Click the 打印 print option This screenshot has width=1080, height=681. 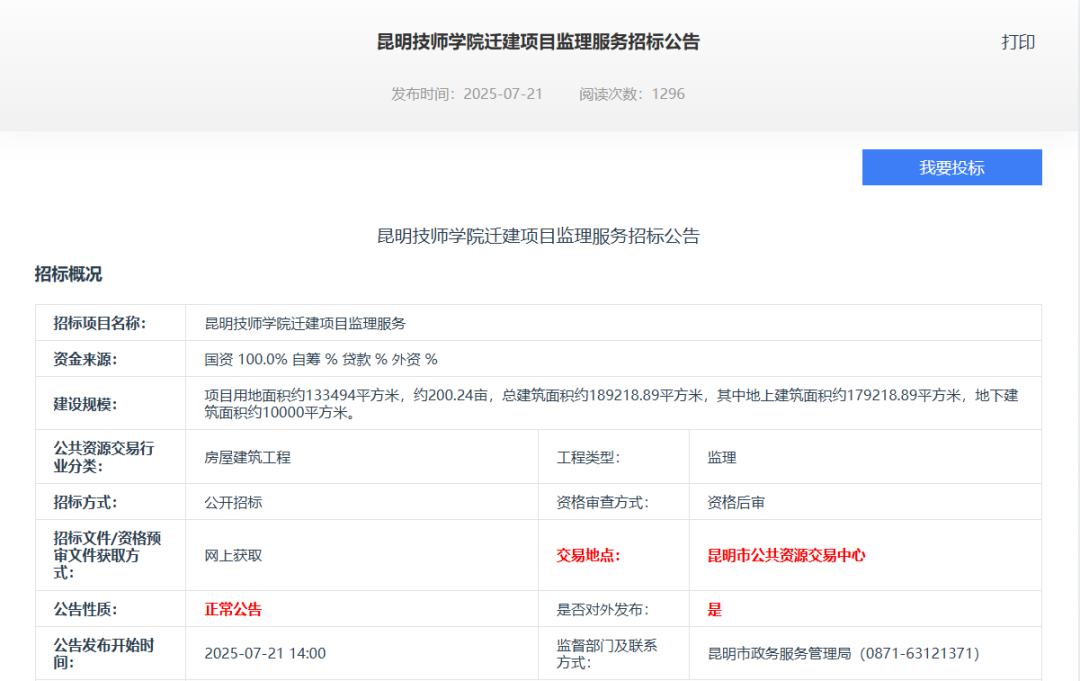pos(1019,41)
